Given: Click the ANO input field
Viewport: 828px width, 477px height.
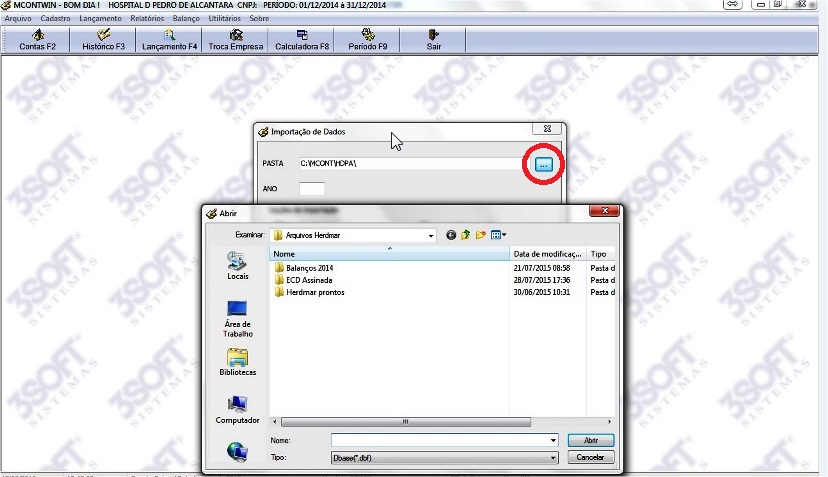Looking at the screenshot, I should [312, 189].
